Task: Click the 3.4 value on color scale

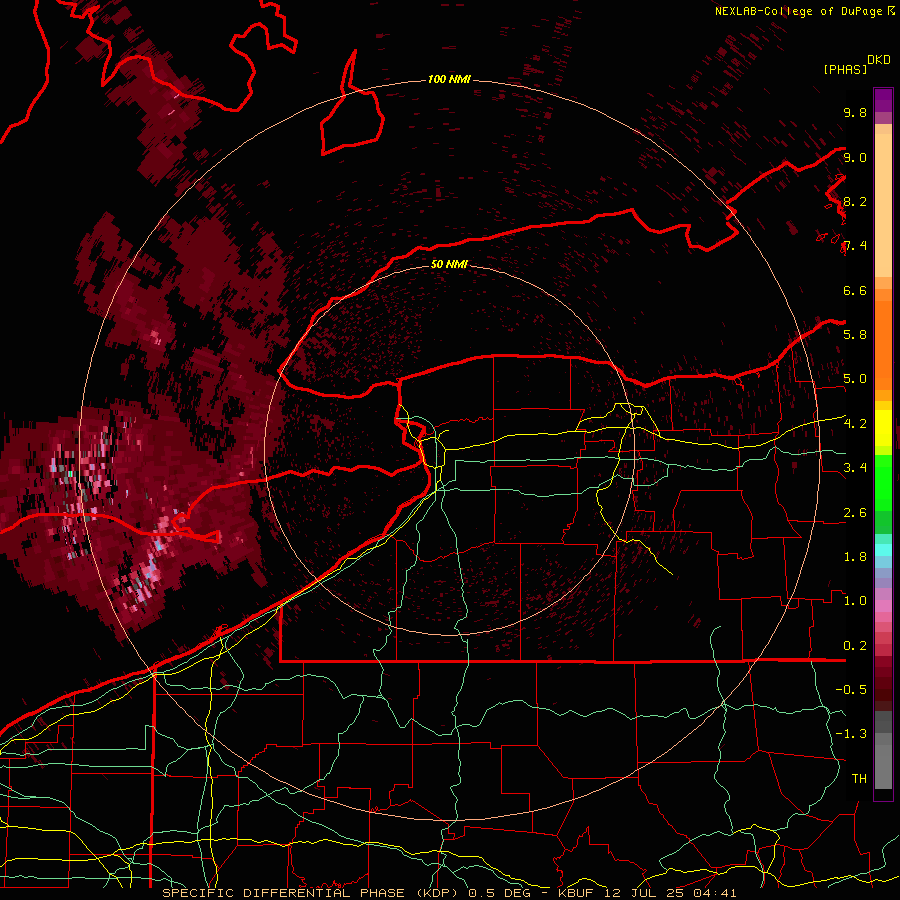Action: click(x=855, y=468)
